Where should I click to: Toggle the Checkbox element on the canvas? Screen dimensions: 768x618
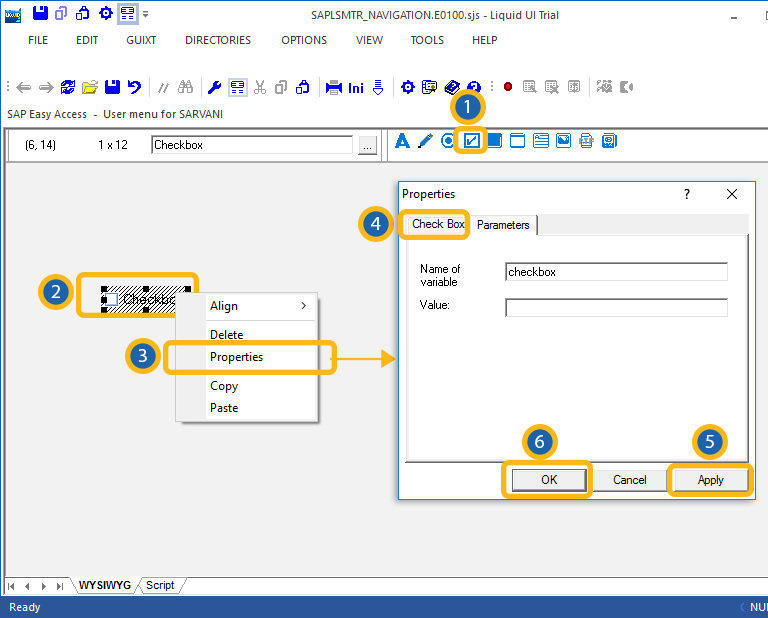(x=112, y=299)
